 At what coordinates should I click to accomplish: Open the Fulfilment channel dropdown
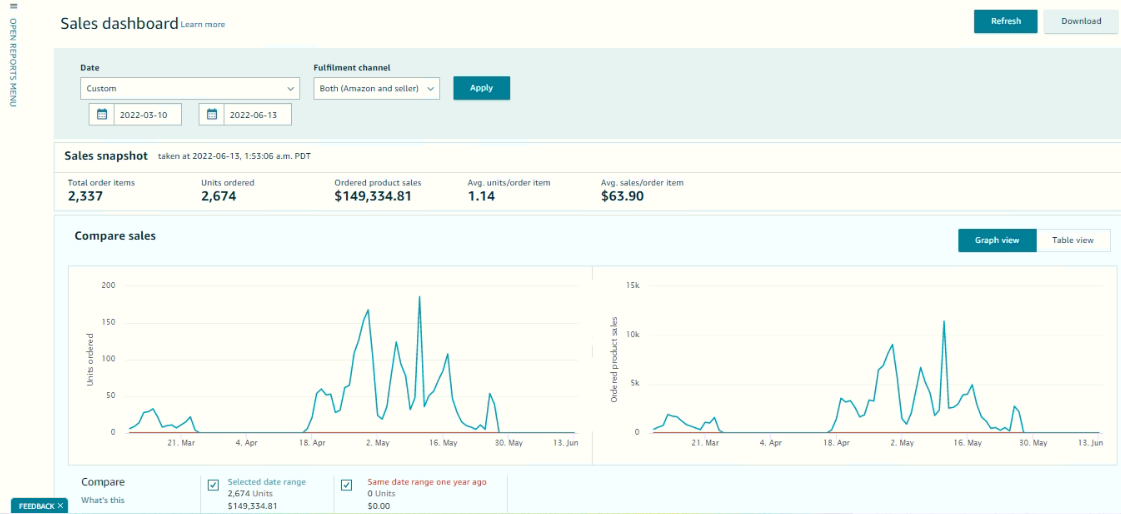[377, 89]
